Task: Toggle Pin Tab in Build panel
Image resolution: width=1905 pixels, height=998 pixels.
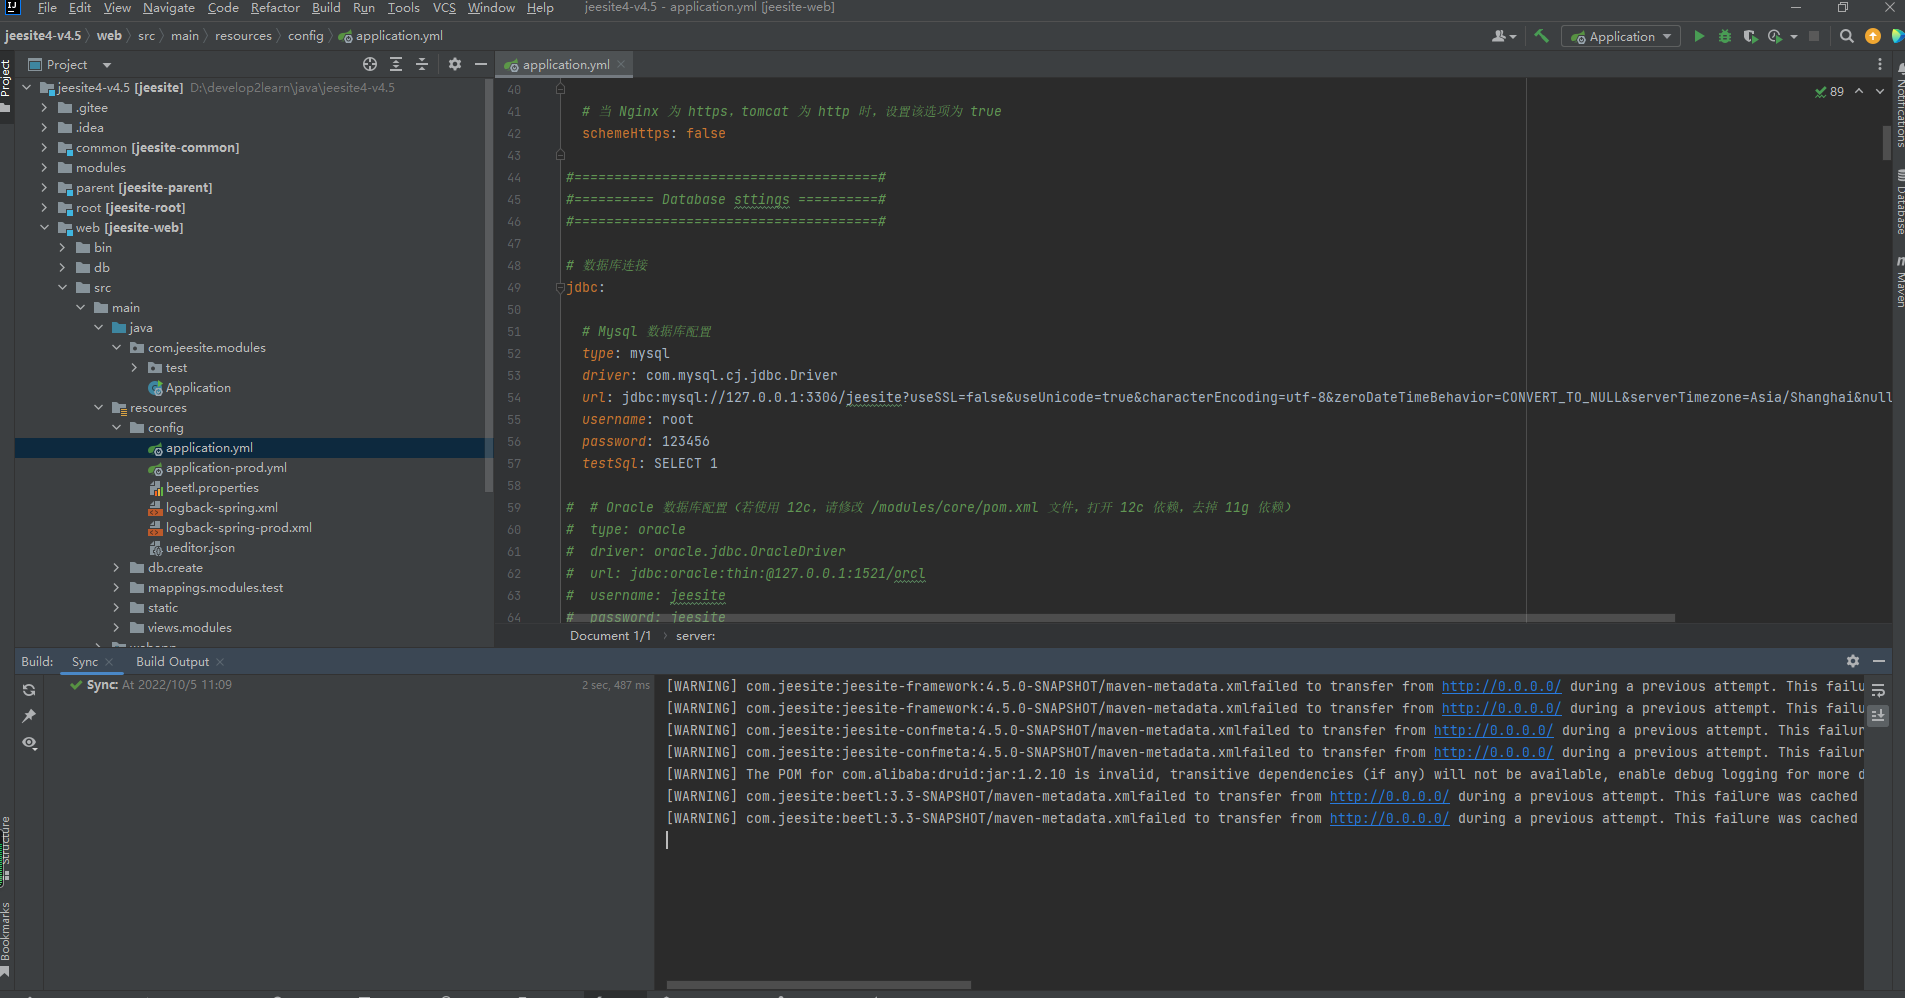Action: pyautogui.click(x=29, y=716)
